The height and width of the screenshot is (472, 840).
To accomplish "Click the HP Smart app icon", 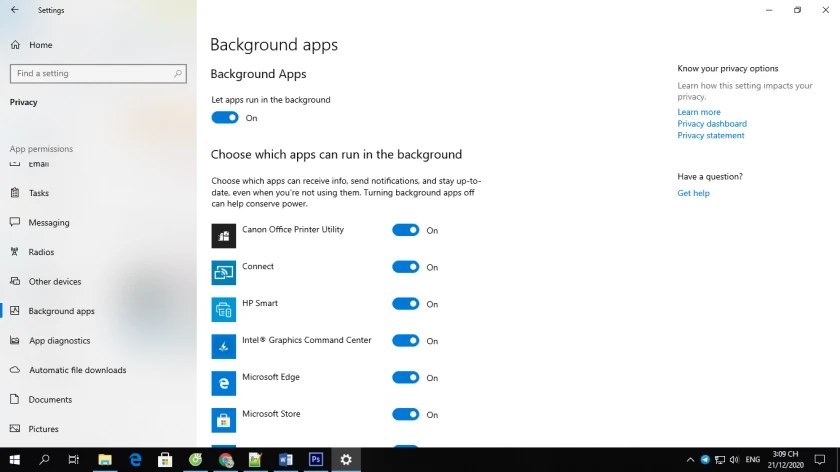I will 223,310.
